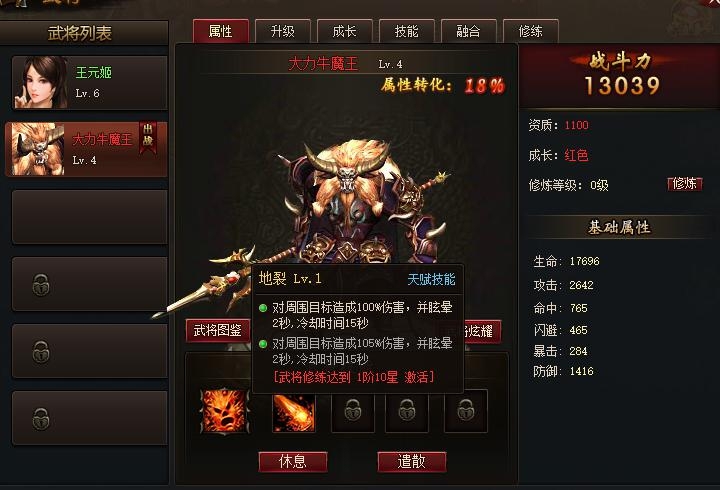720x490 pixels.
Task: Click the fourth locked skill slot
Action: (407, 411)
